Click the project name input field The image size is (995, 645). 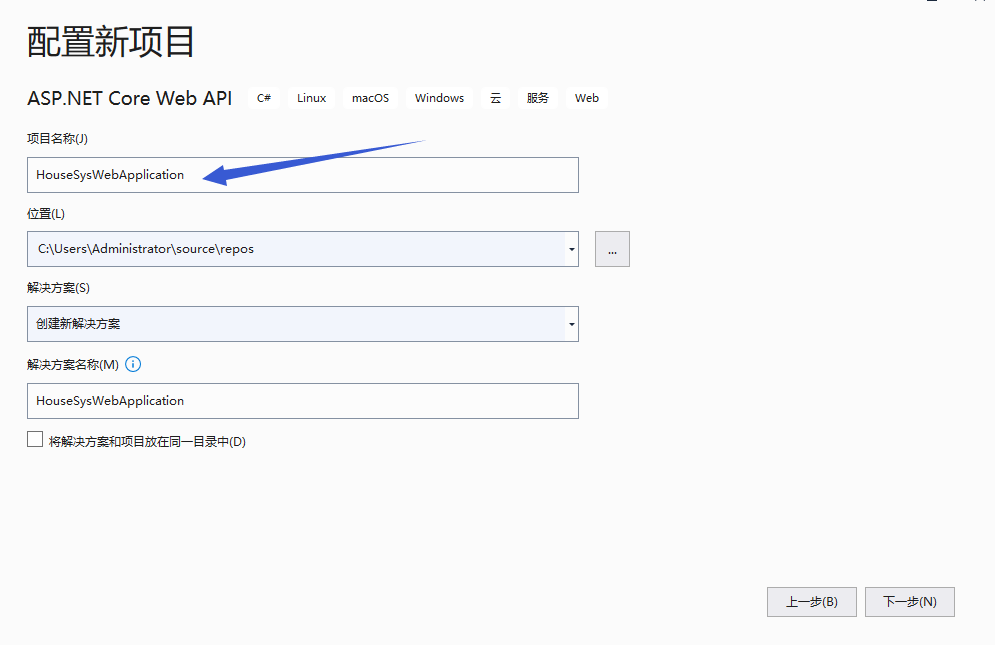point(303,175)
